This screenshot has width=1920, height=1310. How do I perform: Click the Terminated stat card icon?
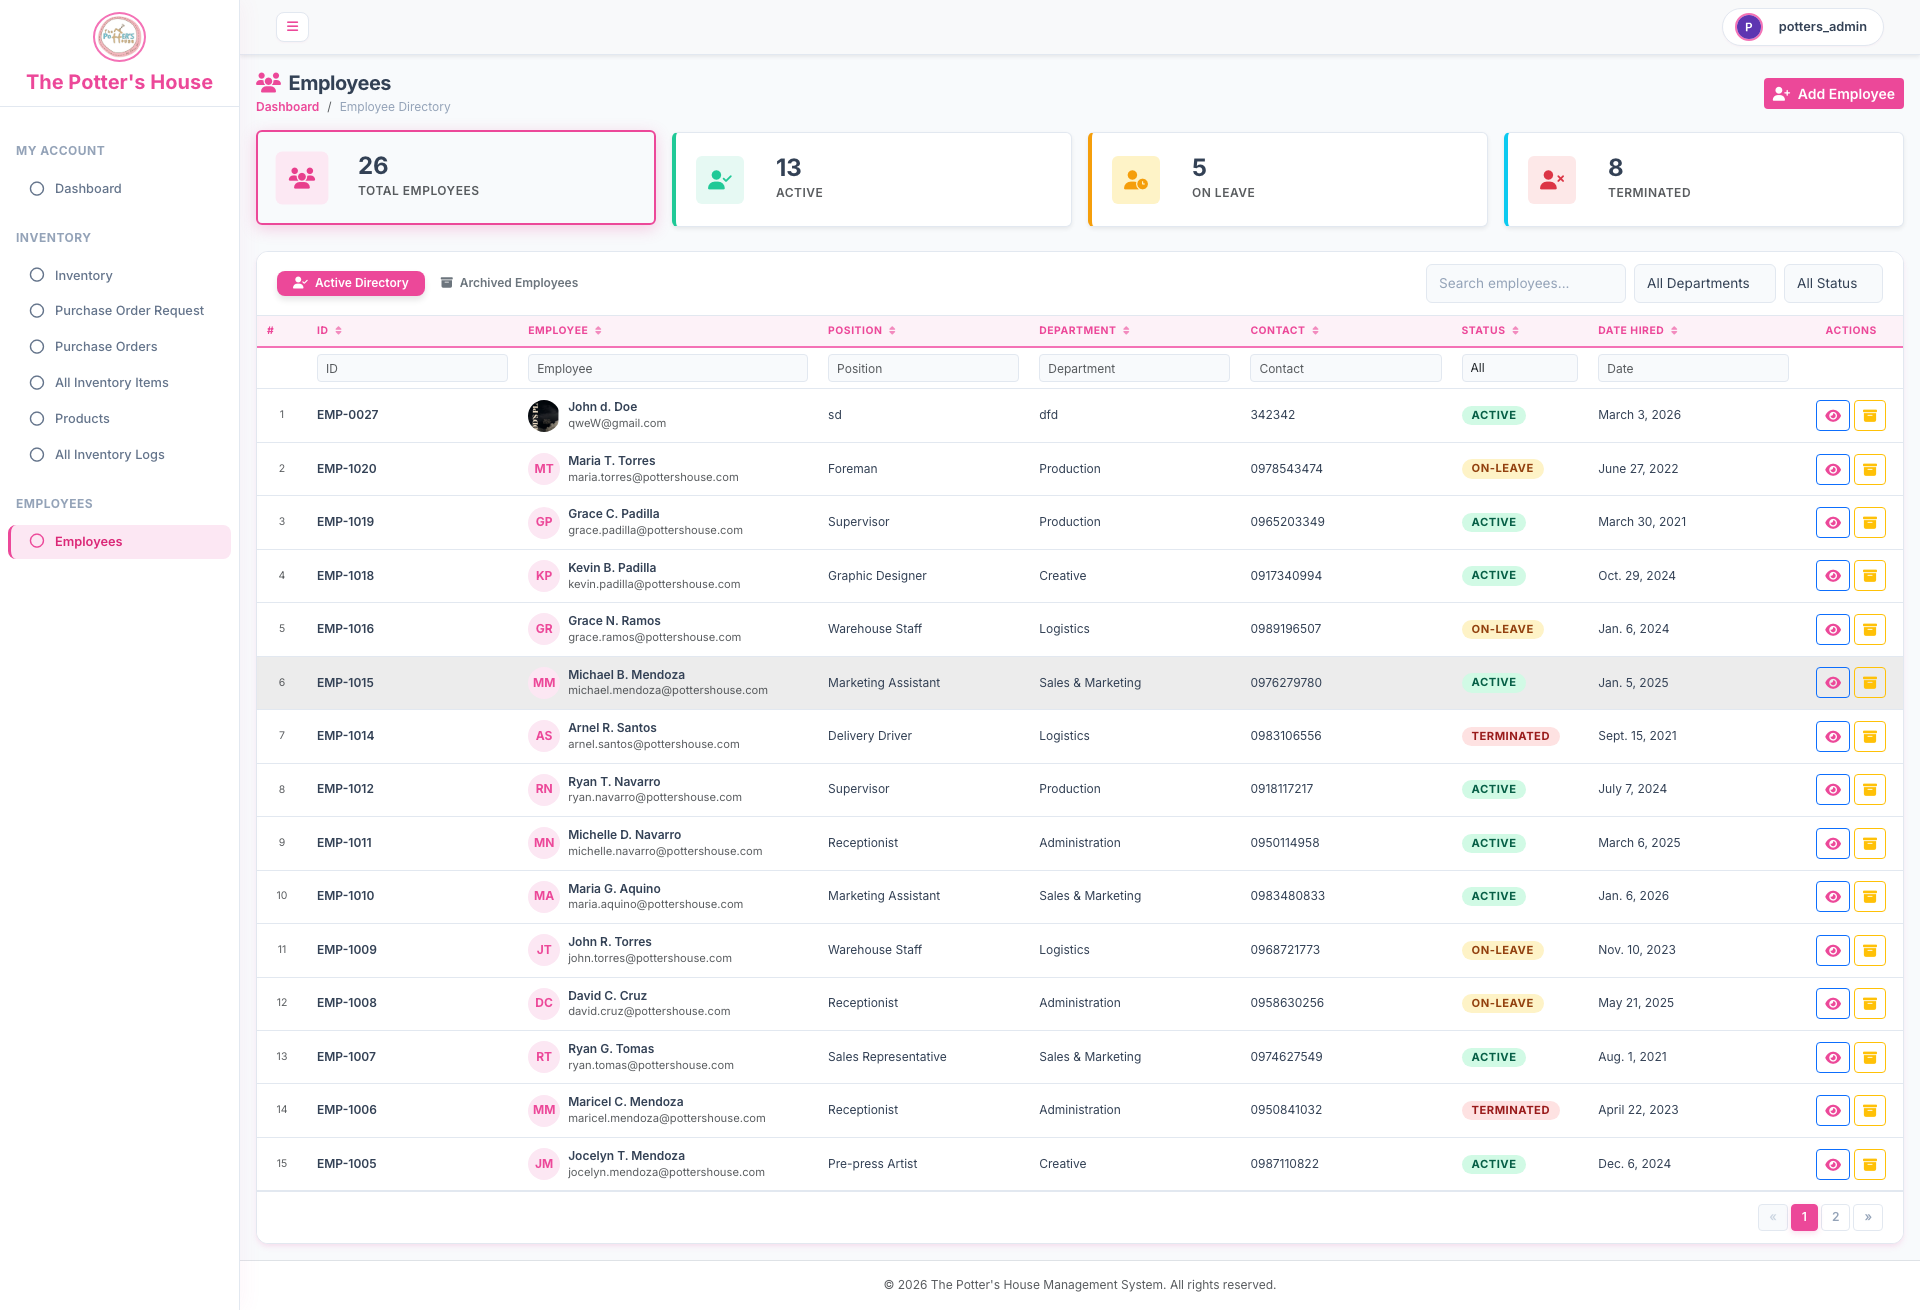[x=1551, y=180]
